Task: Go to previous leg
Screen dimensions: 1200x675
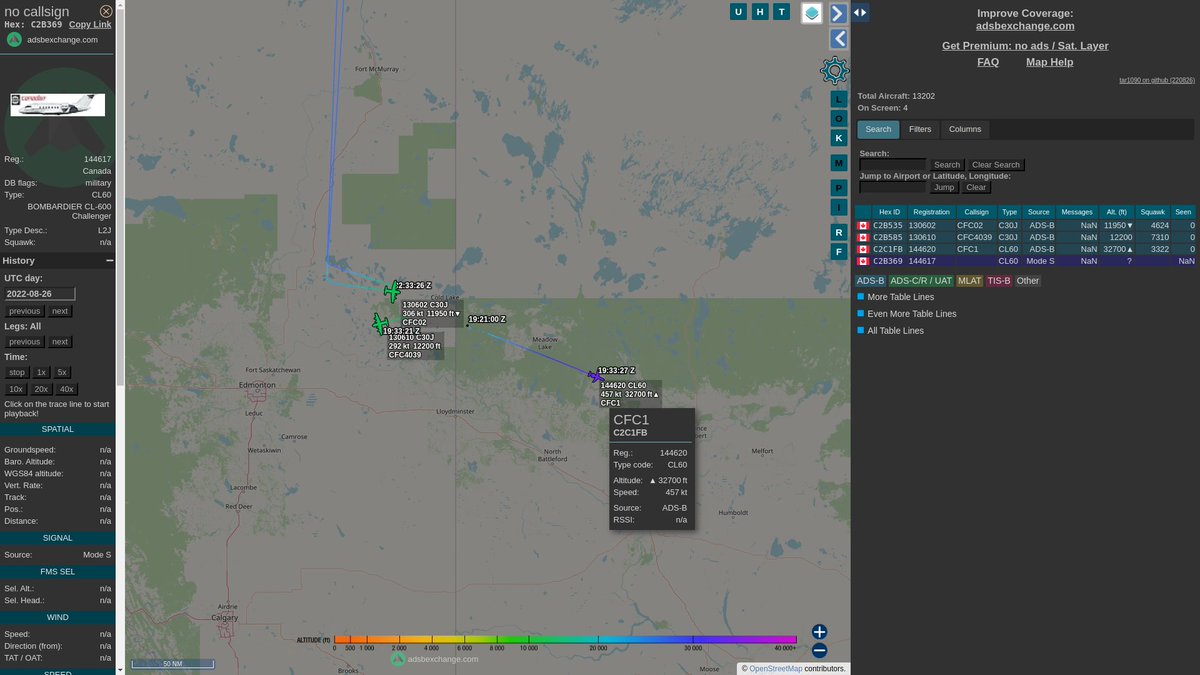Action: 25,342
